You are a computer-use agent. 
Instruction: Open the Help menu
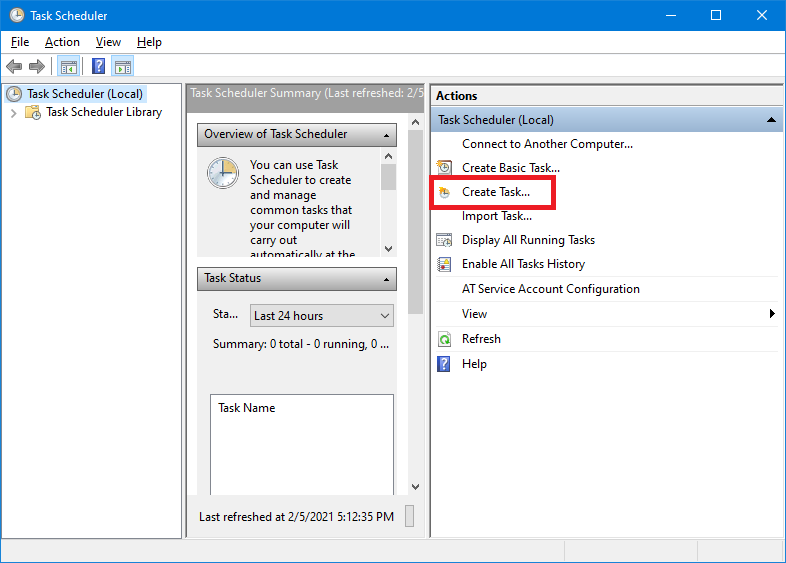(149, 42)
